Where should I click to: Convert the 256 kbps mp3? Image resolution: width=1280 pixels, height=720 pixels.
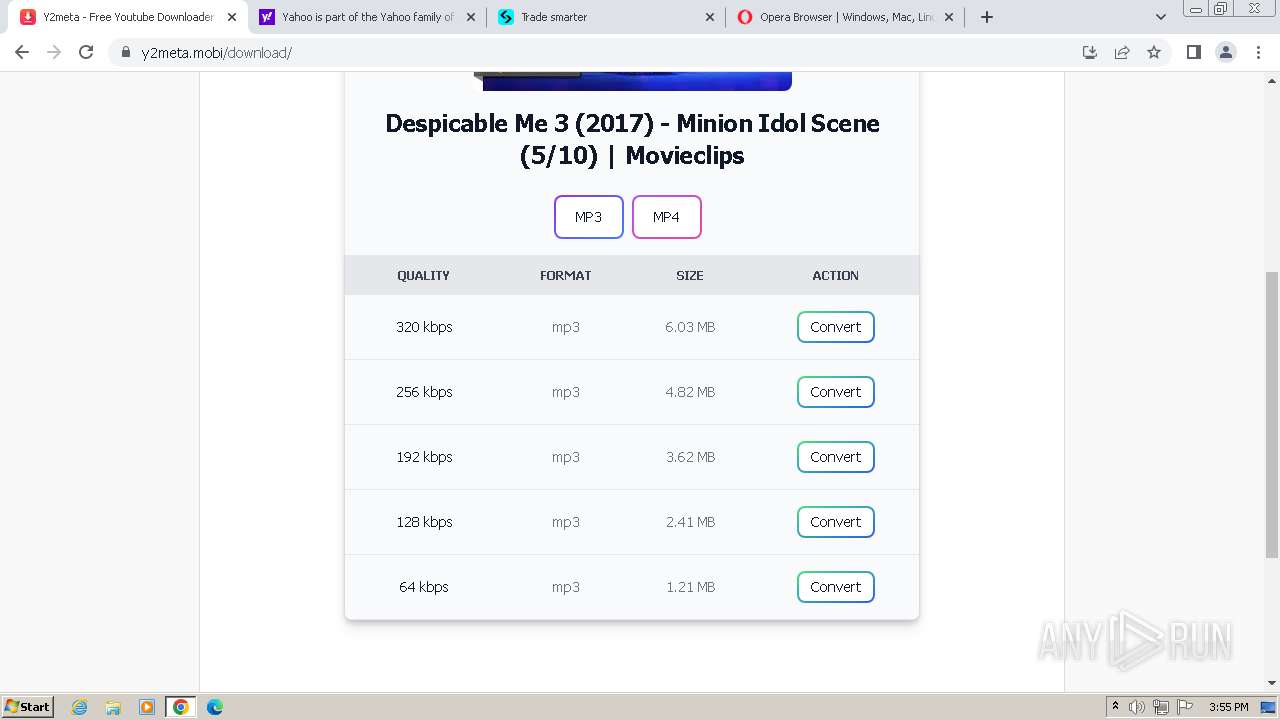836,392
